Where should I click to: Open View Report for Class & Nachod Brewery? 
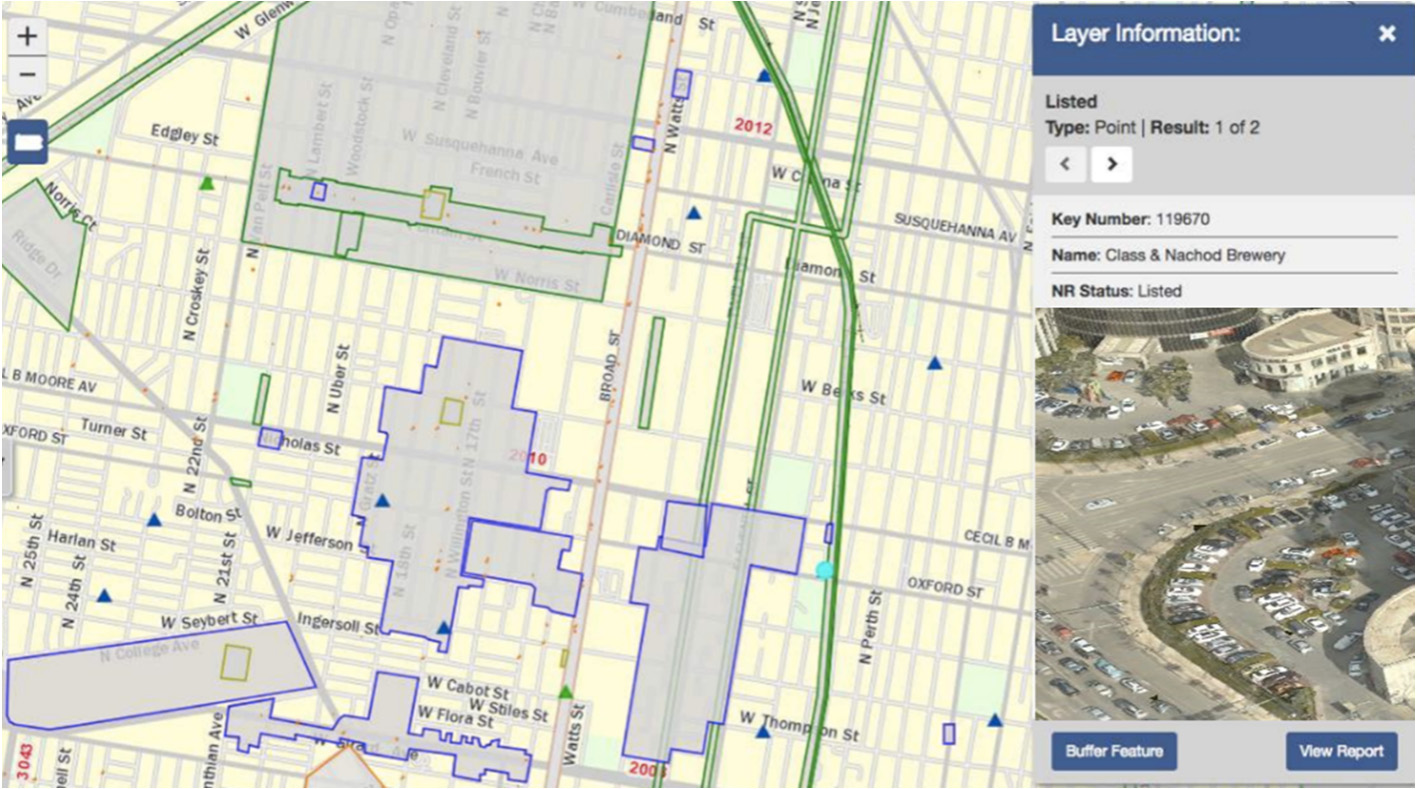coord(1340,751)
